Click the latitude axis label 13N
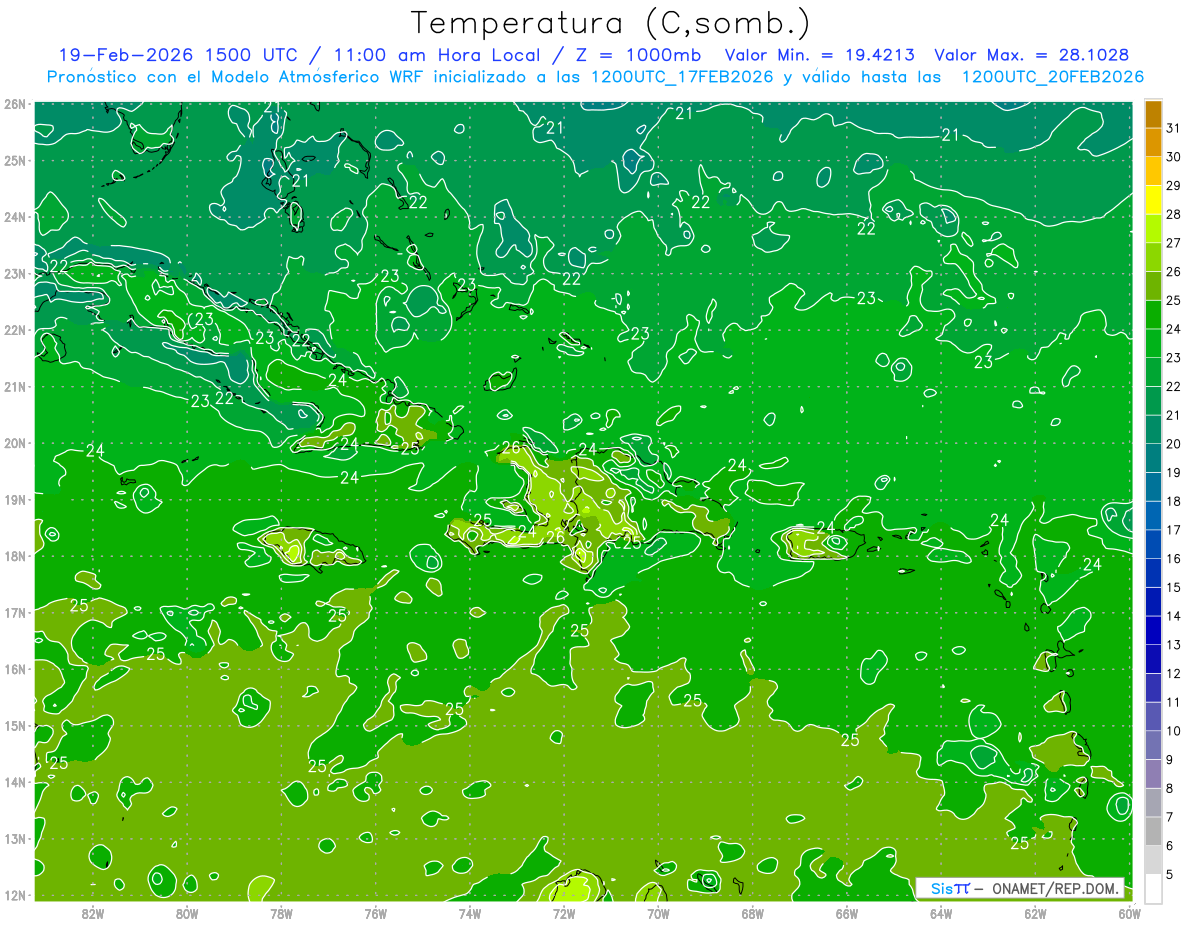The image size is (1200, 927). [15, 838]
